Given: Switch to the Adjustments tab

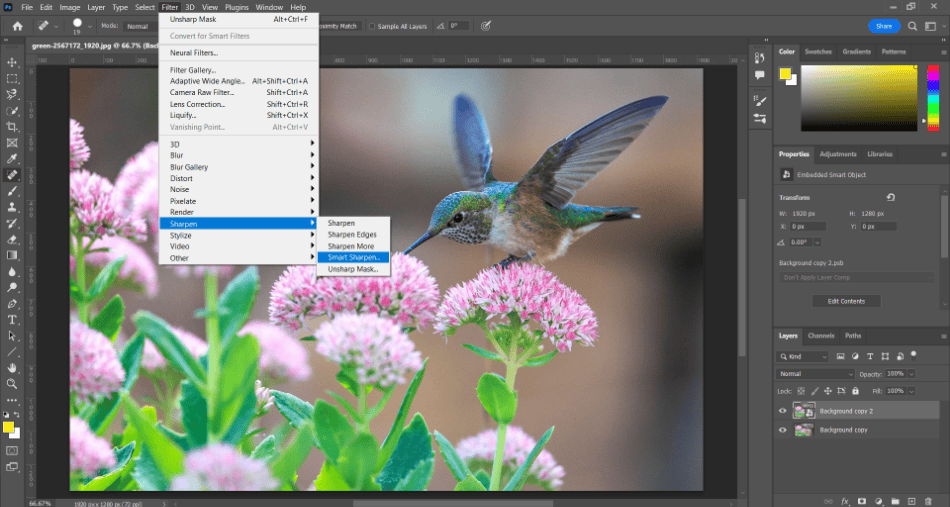Looking at the screenshot, I should [x=838, y=154].
